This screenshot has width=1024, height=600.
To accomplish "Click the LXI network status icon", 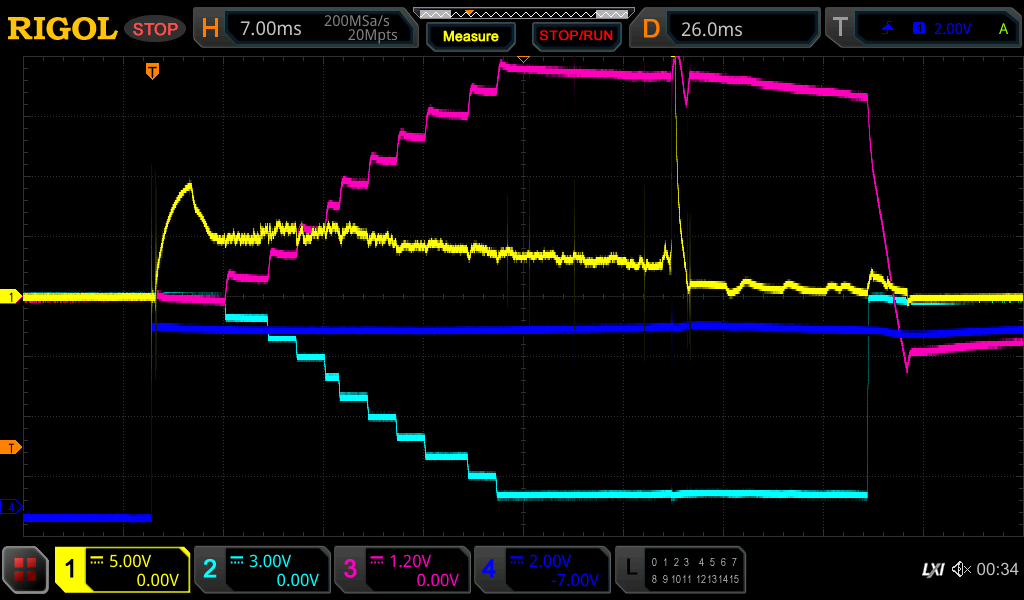I will pos(932,570).
